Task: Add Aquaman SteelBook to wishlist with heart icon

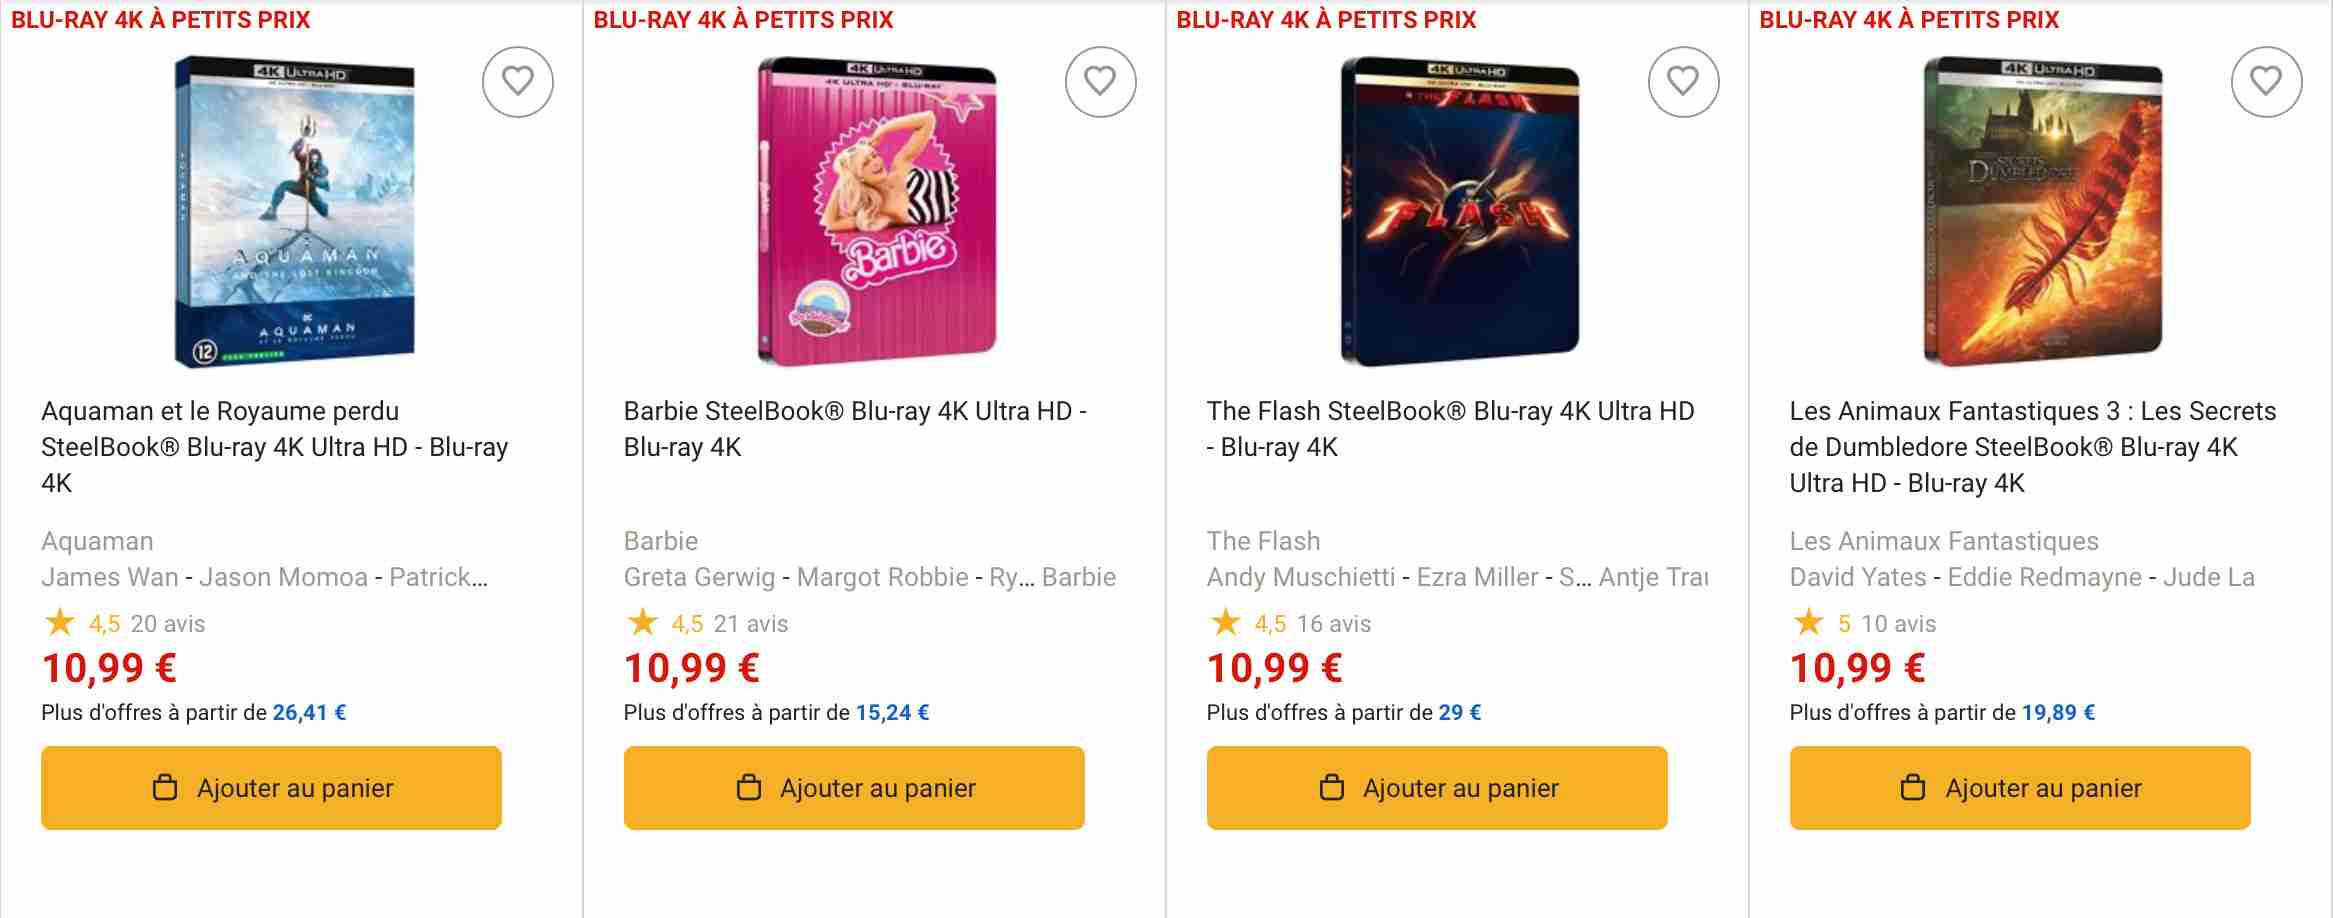Action: tap(517, 82)
